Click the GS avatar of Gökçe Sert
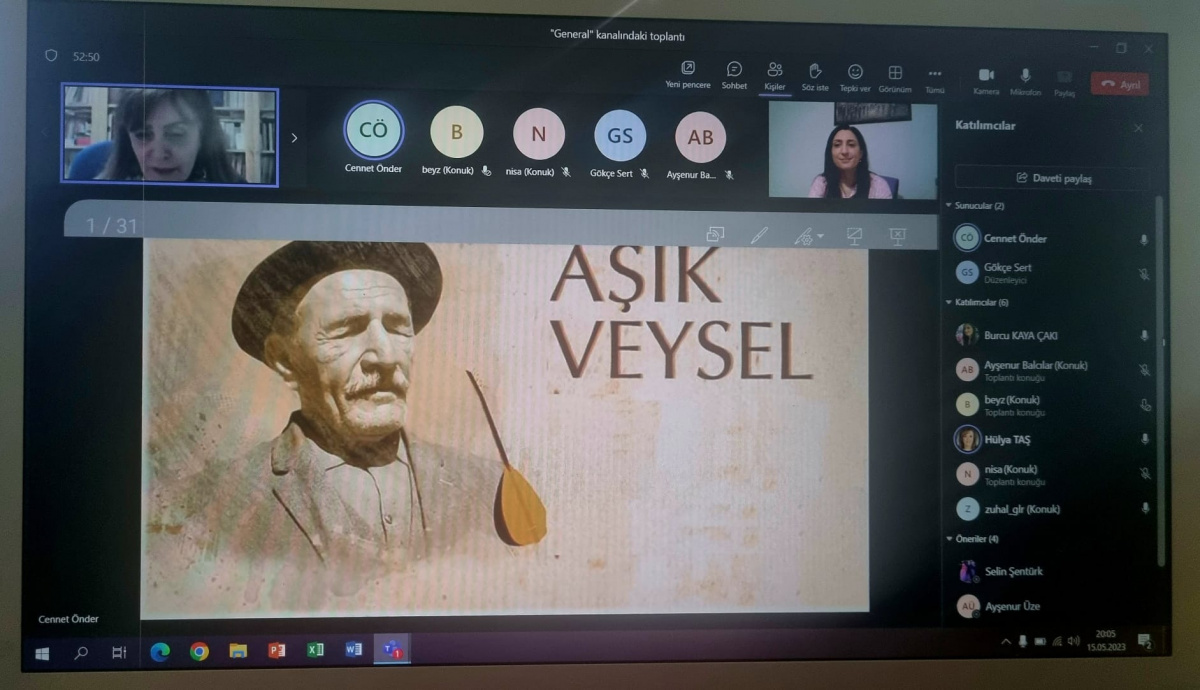Screen dimensions: 1200x690 click(620, 135)
